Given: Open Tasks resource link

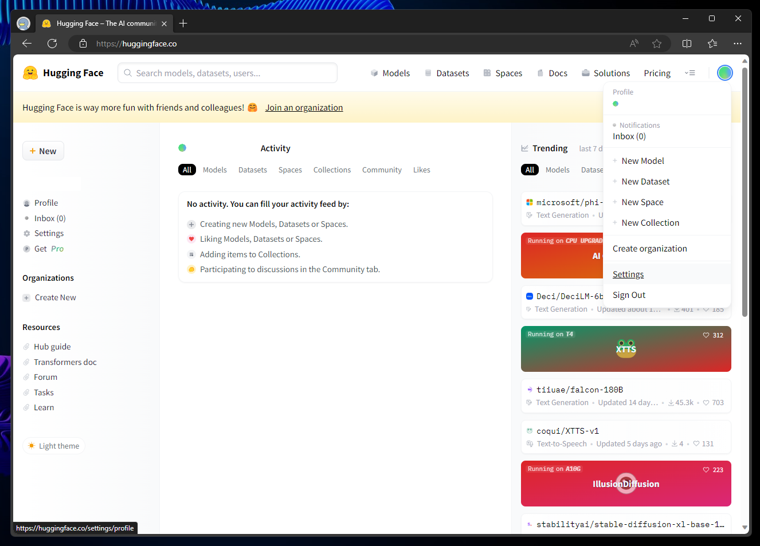Looking at the screenshot, I should point(38,392).
